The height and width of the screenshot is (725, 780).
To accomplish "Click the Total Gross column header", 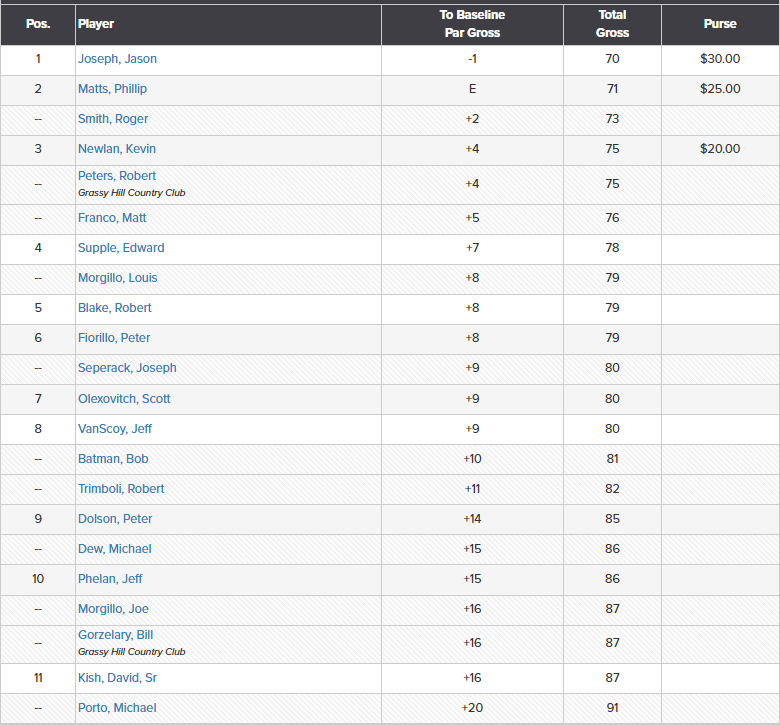I will [612, 24].
